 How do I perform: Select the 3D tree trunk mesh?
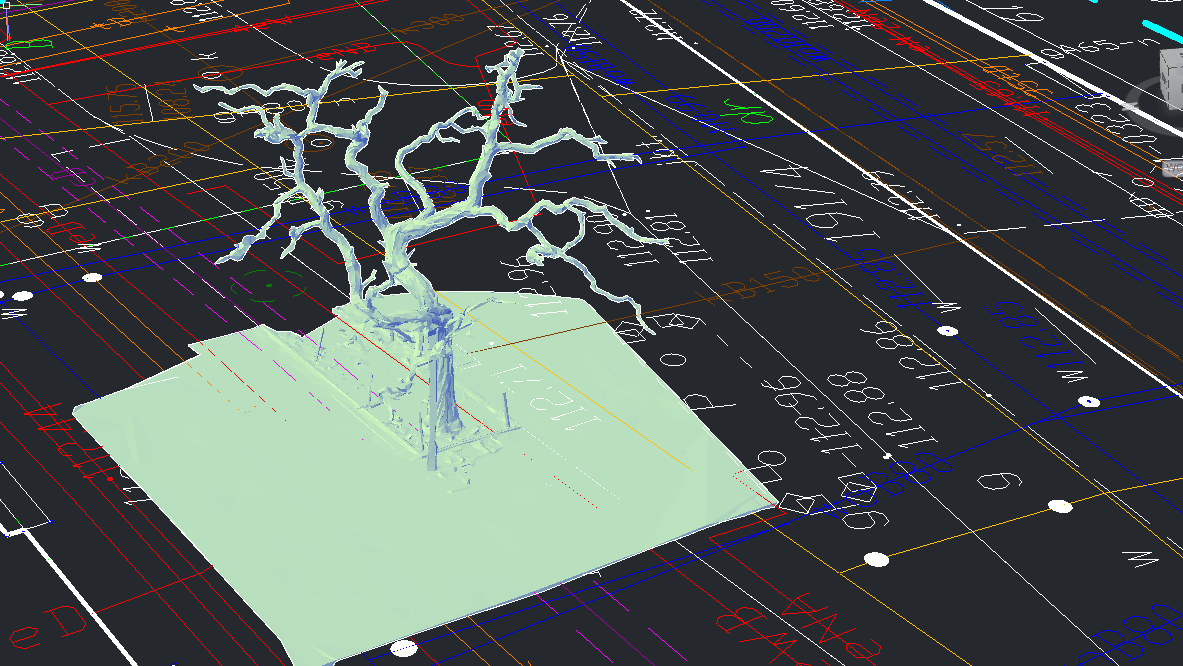pyautogui.click(x=442, y=400)
